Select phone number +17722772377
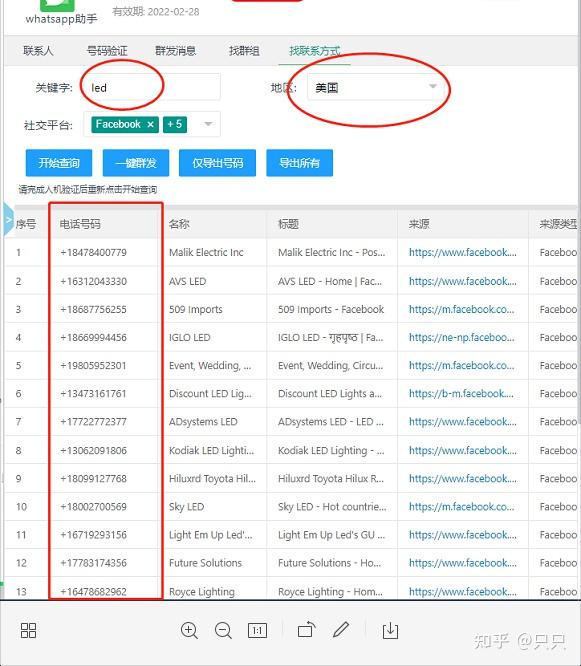The height and width of the screenshot is (666, 581). pos(93,422)
